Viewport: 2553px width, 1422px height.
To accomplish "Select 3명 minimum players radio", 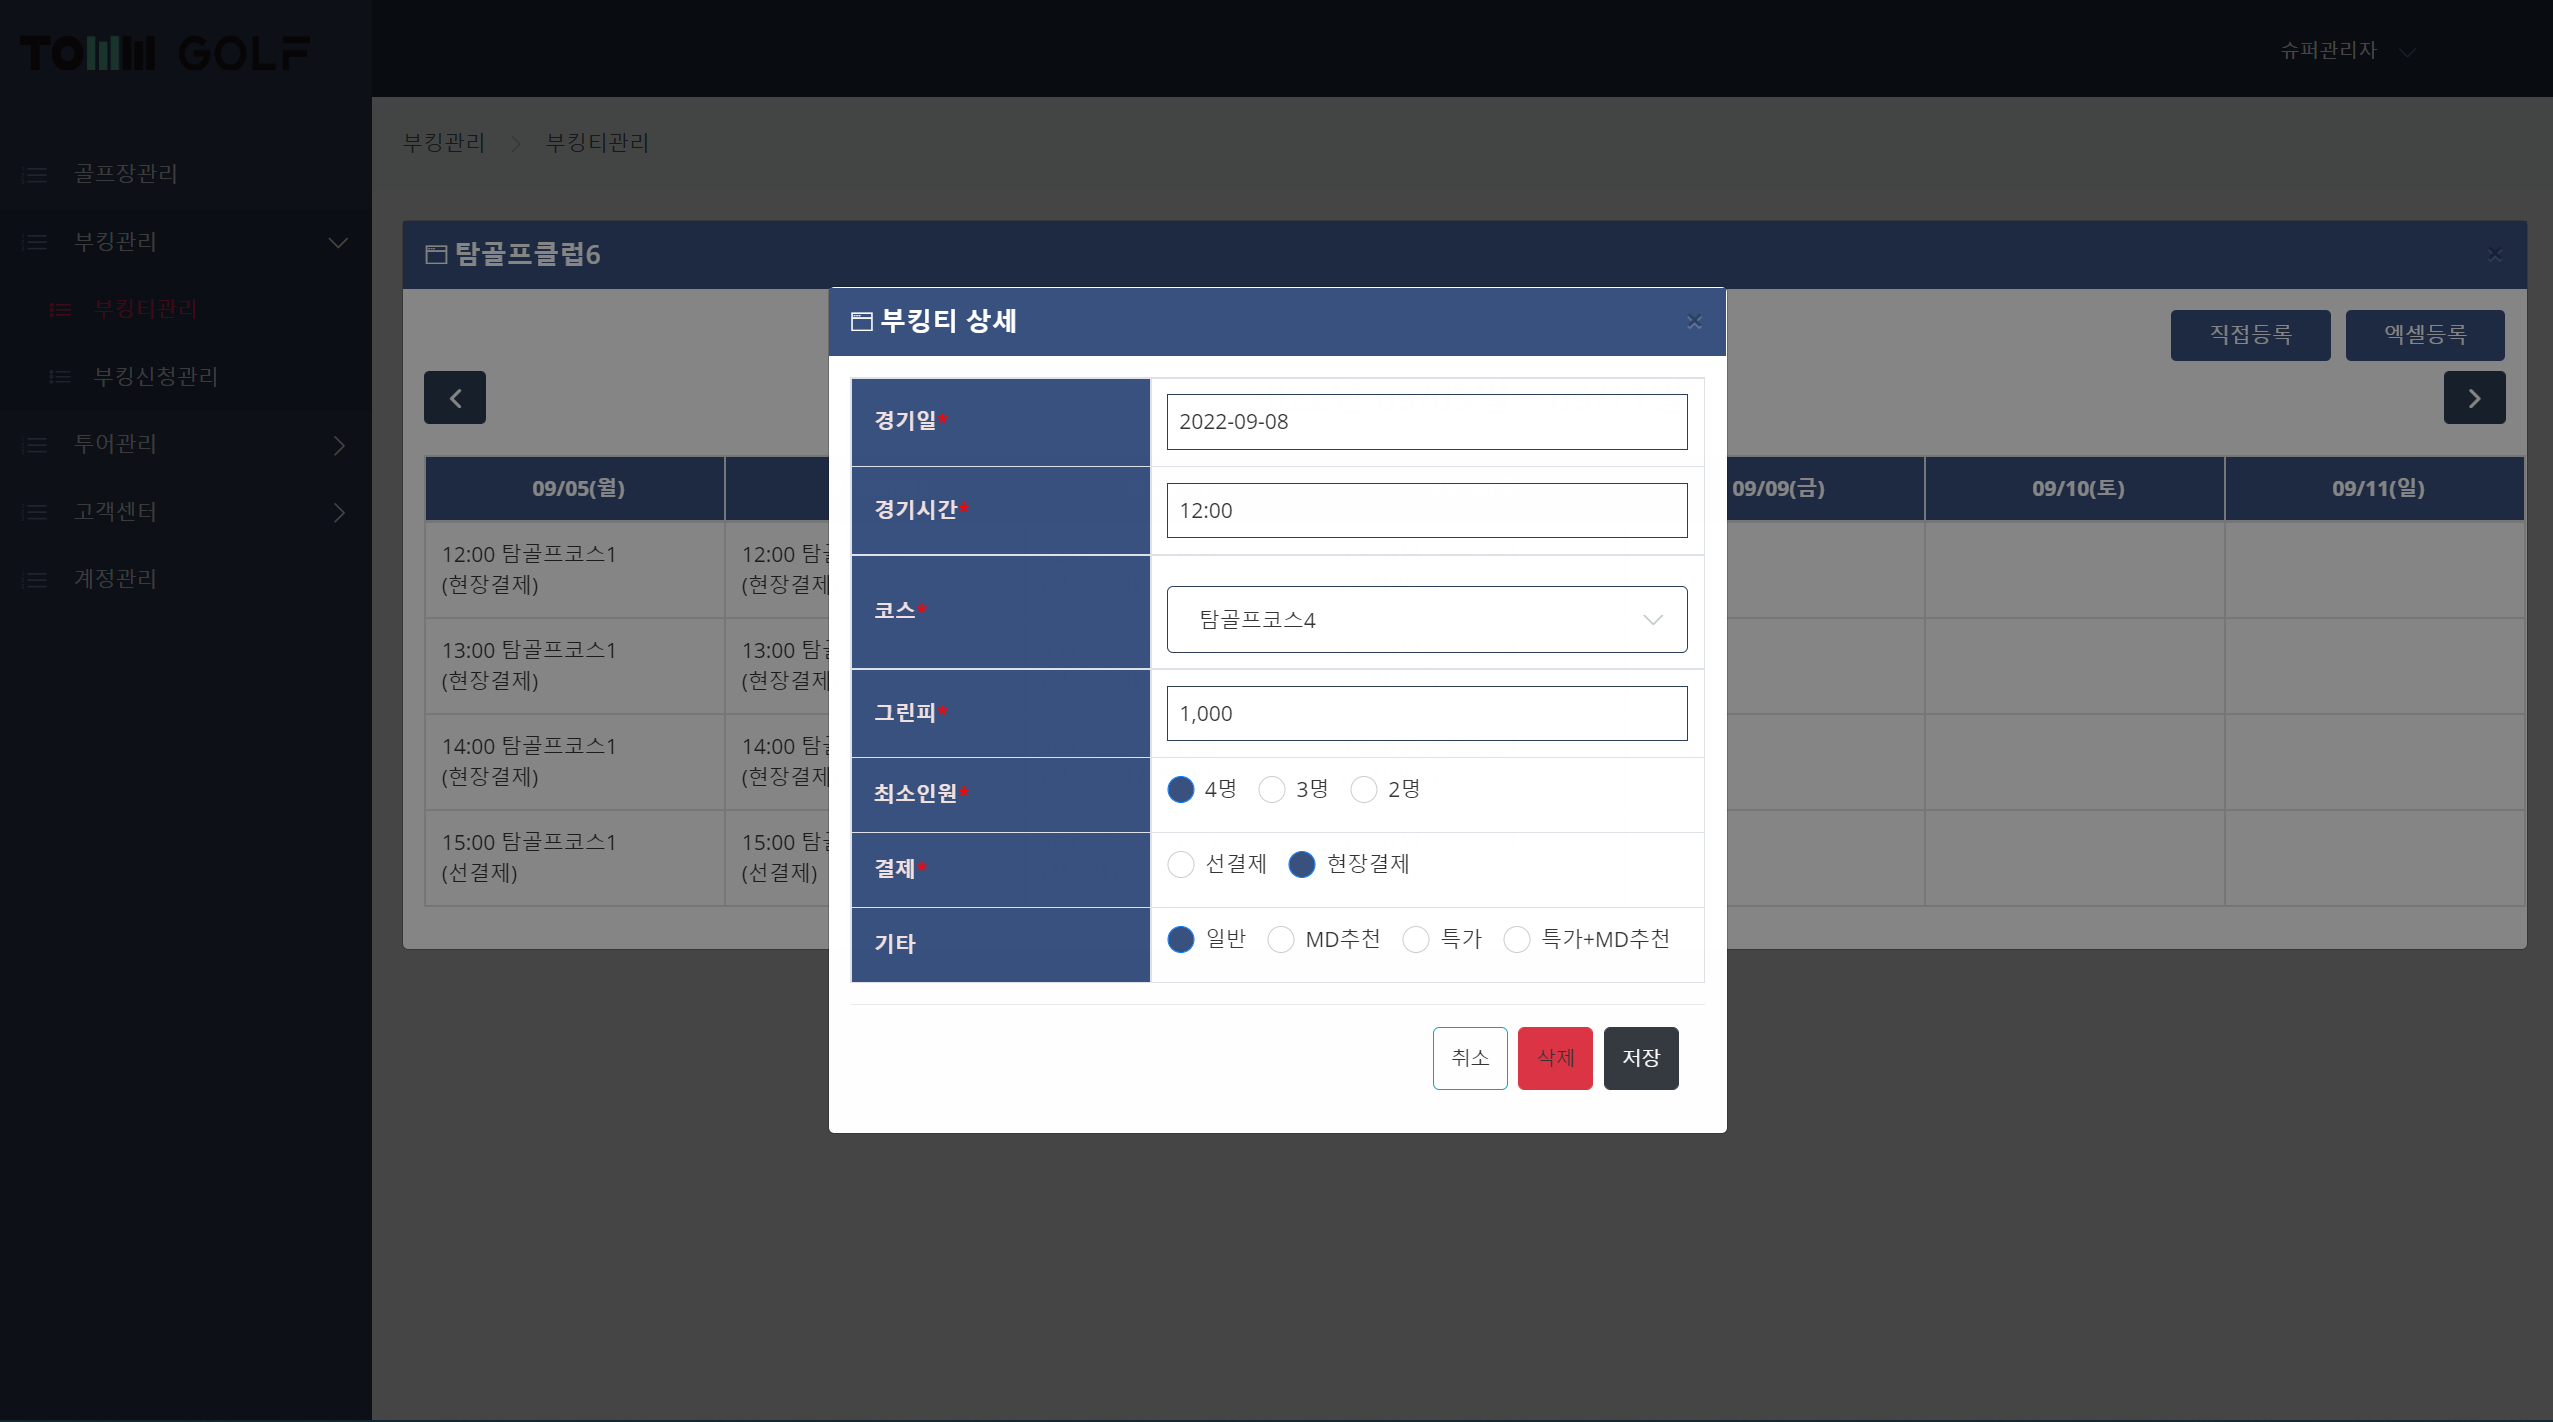I will (1271, 790).
